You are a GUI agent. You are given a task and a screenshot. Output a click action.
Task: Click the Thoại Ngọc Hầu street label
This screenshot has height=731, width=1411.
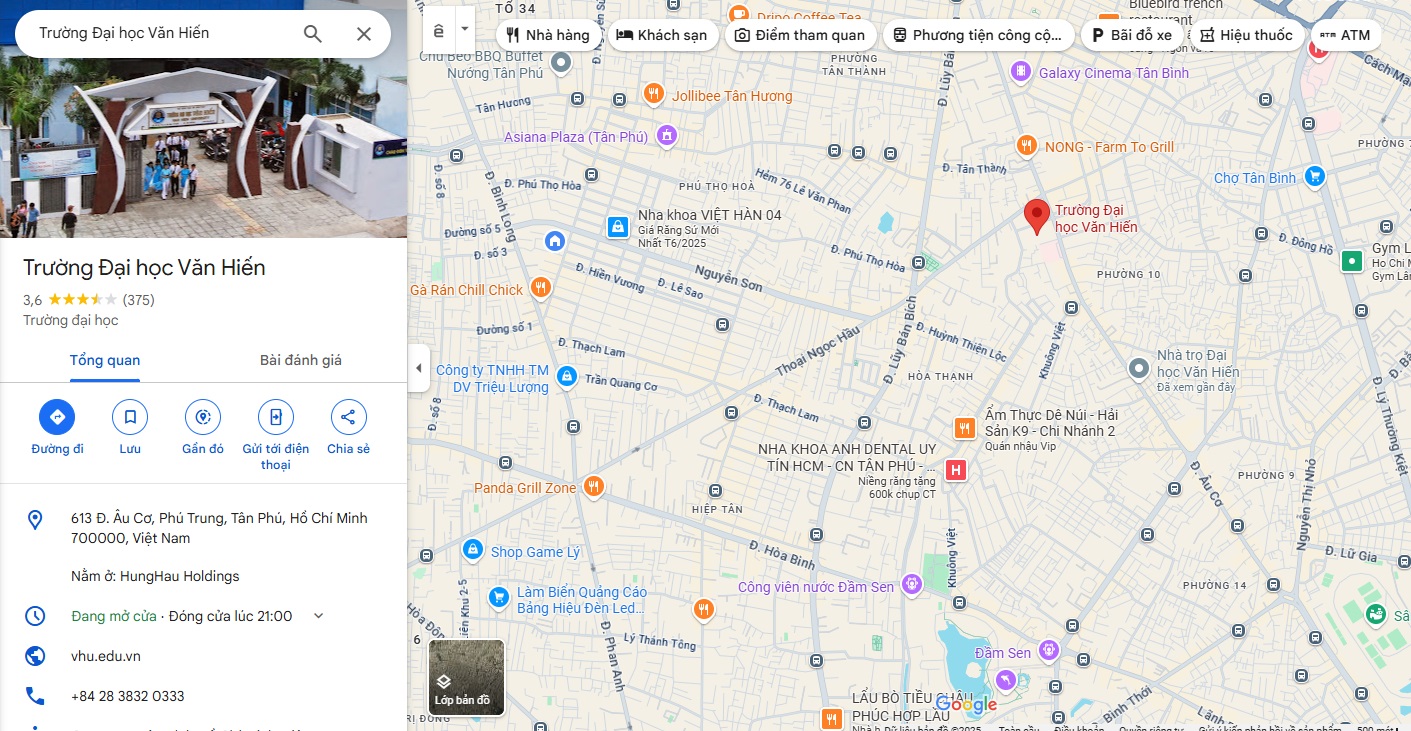tap(816, 352)
